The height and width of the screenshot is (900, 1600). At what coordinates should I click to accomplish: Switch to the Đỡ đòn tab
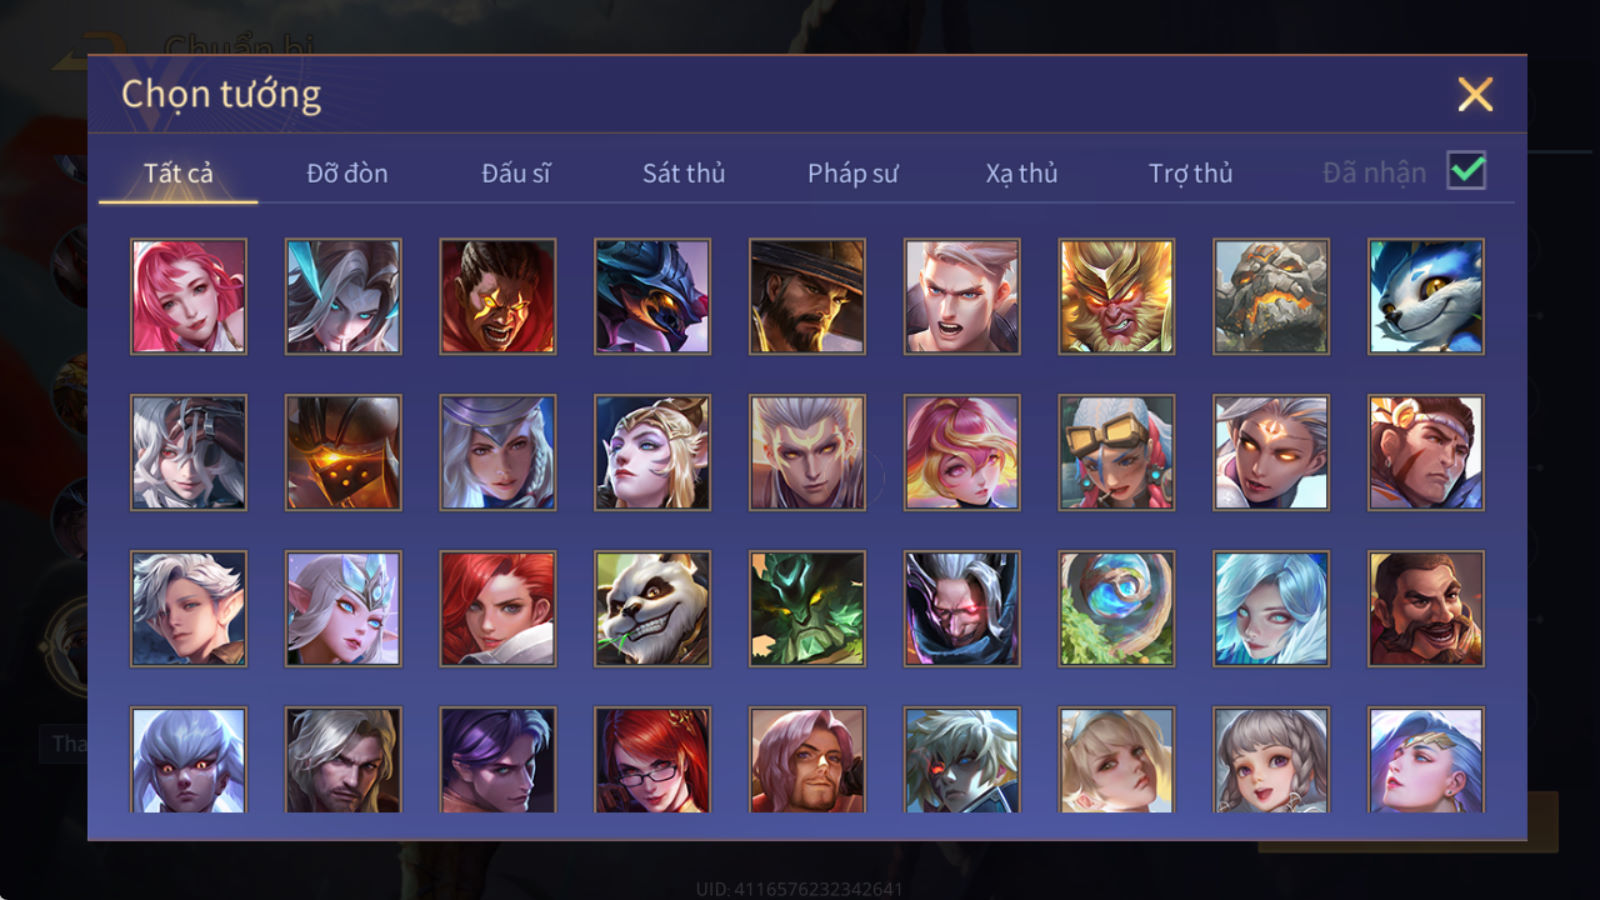[347, 173]
